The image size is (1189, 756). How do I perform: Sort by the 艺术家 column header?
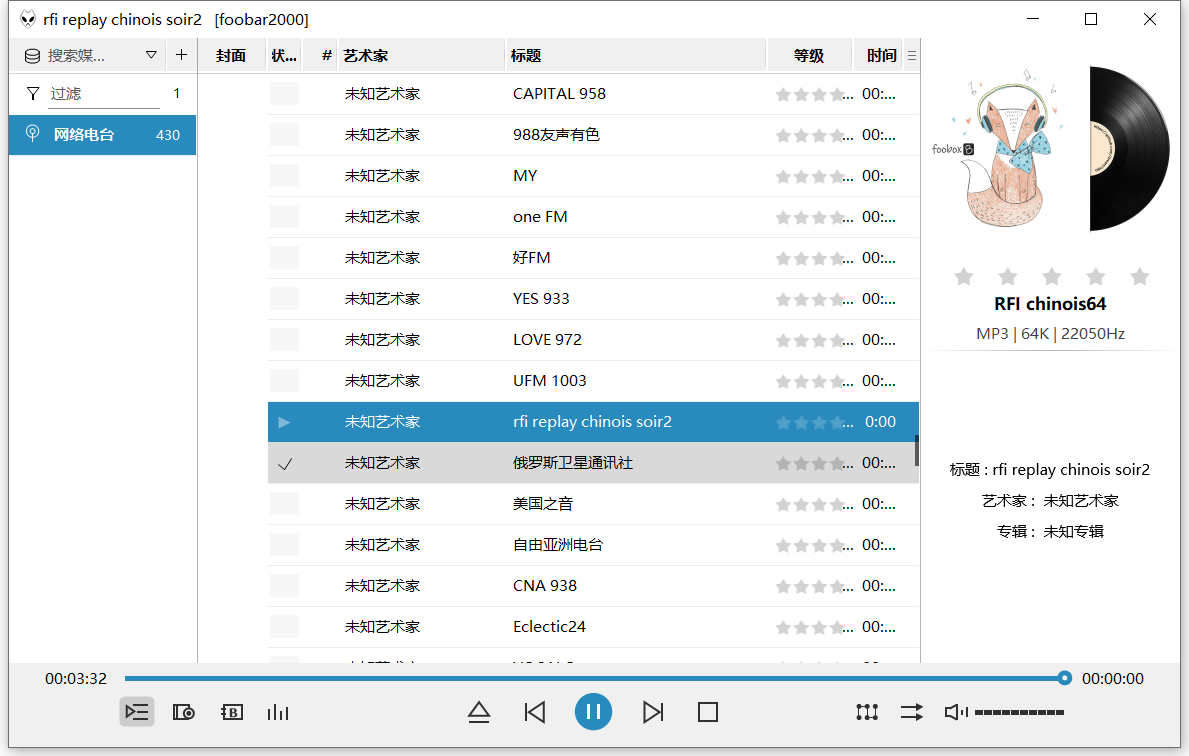coord(420,56)
